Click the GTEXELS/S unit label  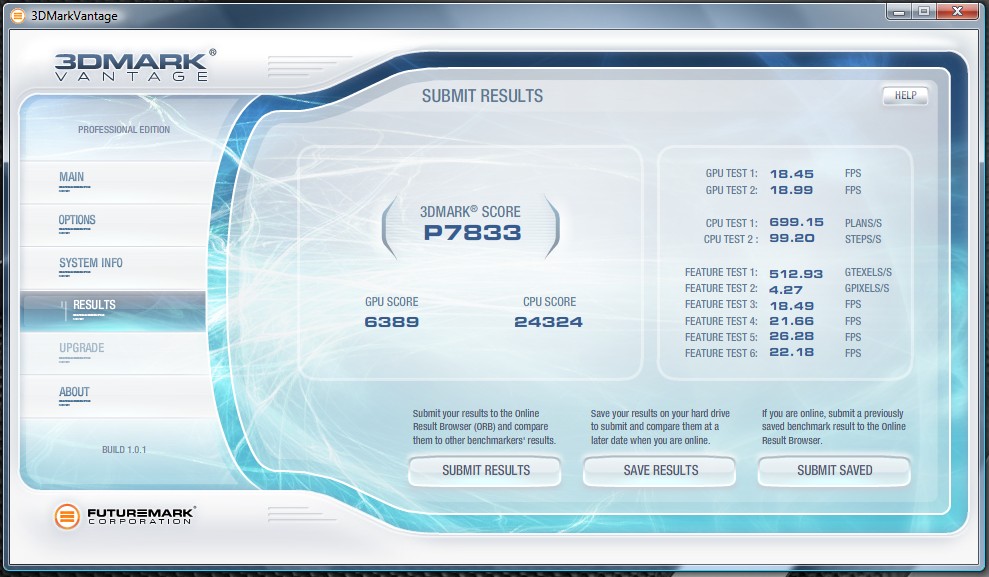pyautogui.click(x=869, y=272)
